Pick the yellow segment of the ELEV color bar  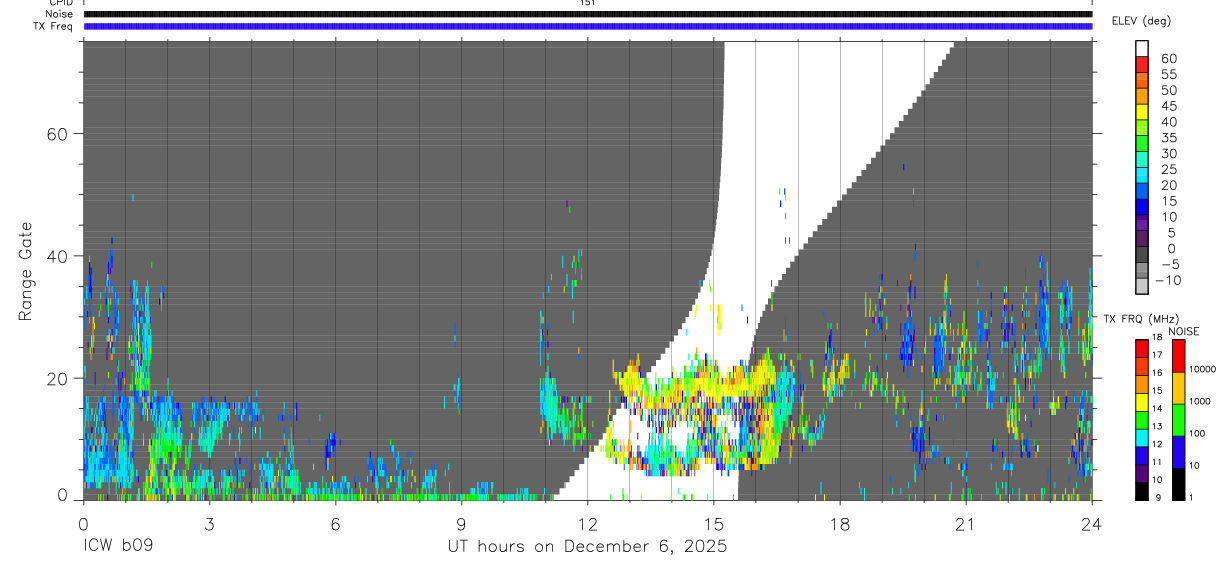[1142, 112]
